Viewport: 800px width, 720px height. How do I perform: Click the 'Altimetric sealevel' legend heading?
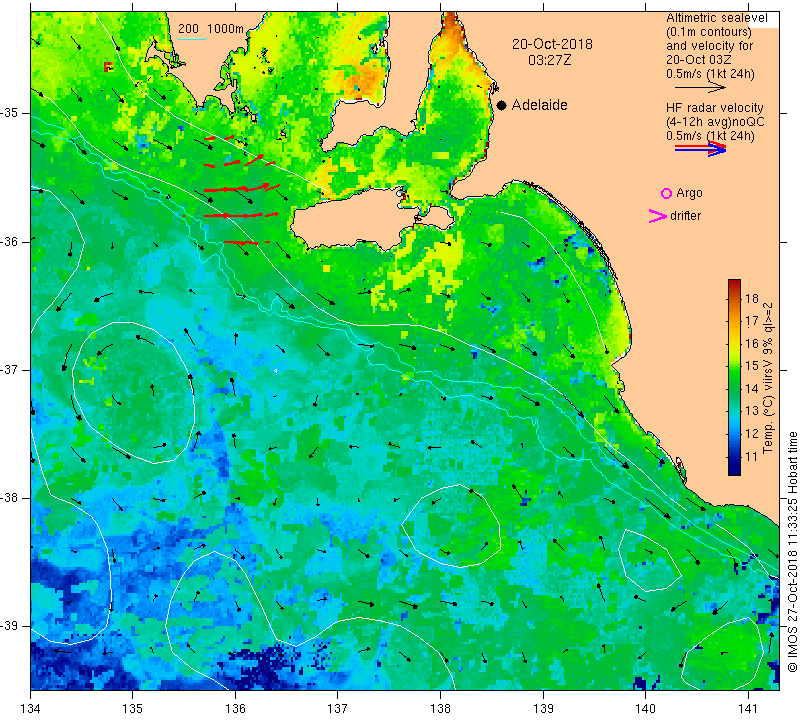tap(716, 18)
